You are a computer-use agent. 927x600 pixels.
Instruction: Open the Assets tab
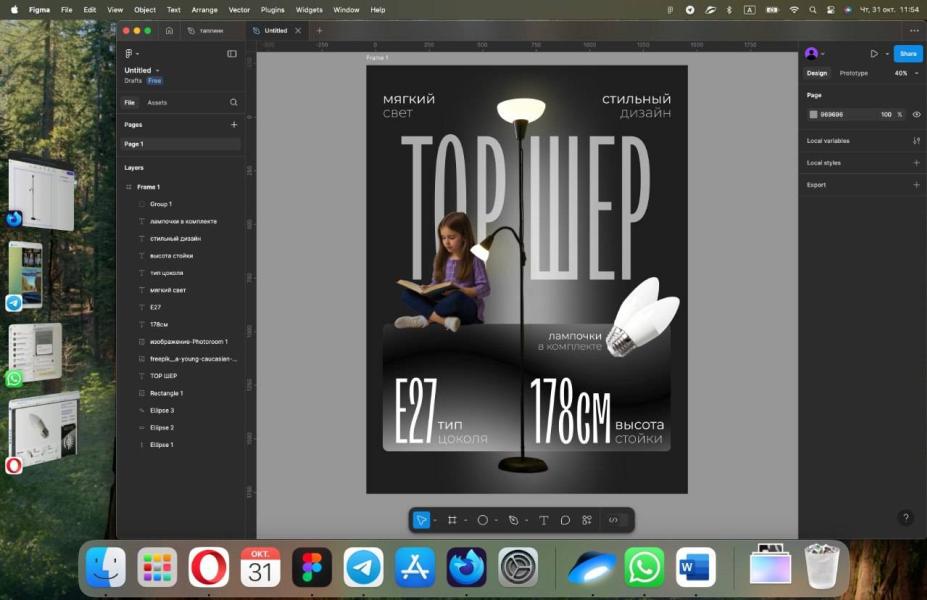[x=157, y=102]
